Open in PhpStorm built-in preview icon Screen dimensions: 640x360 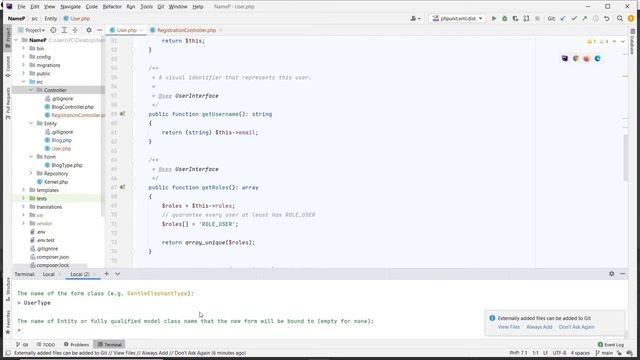564,58
